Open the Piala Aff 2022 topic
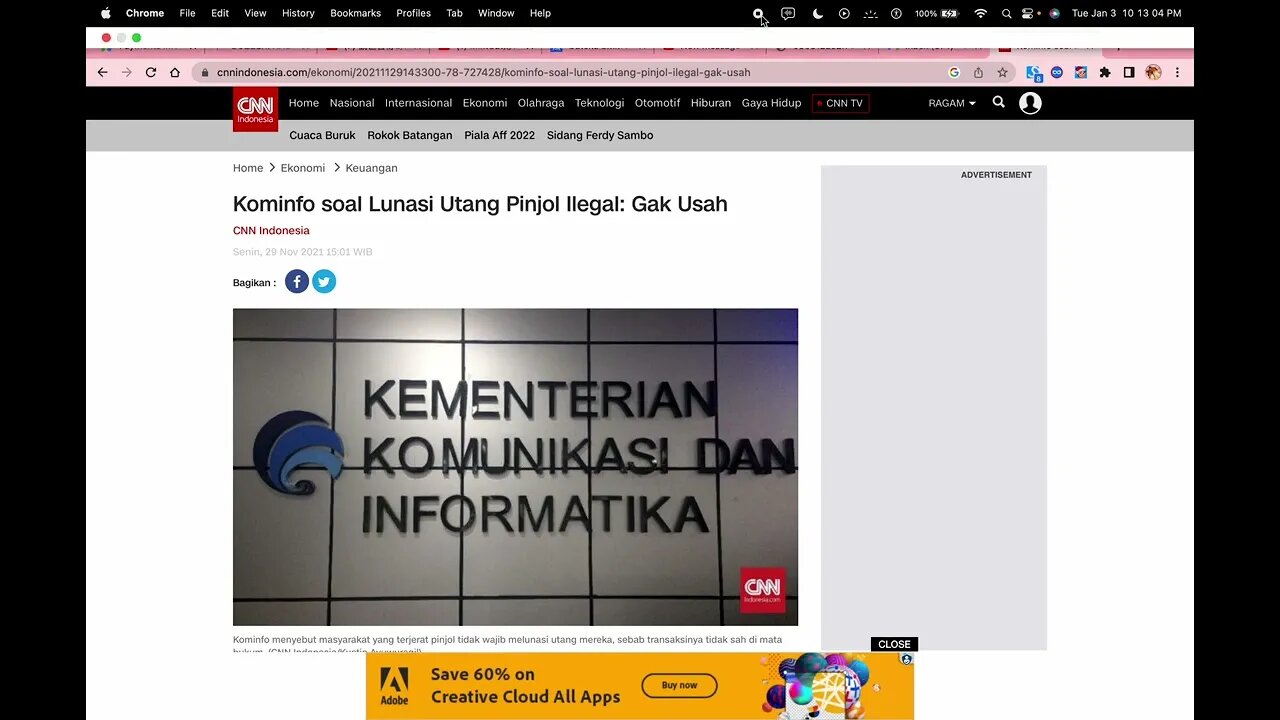1280x720 pixels. [x=499, y=135]
